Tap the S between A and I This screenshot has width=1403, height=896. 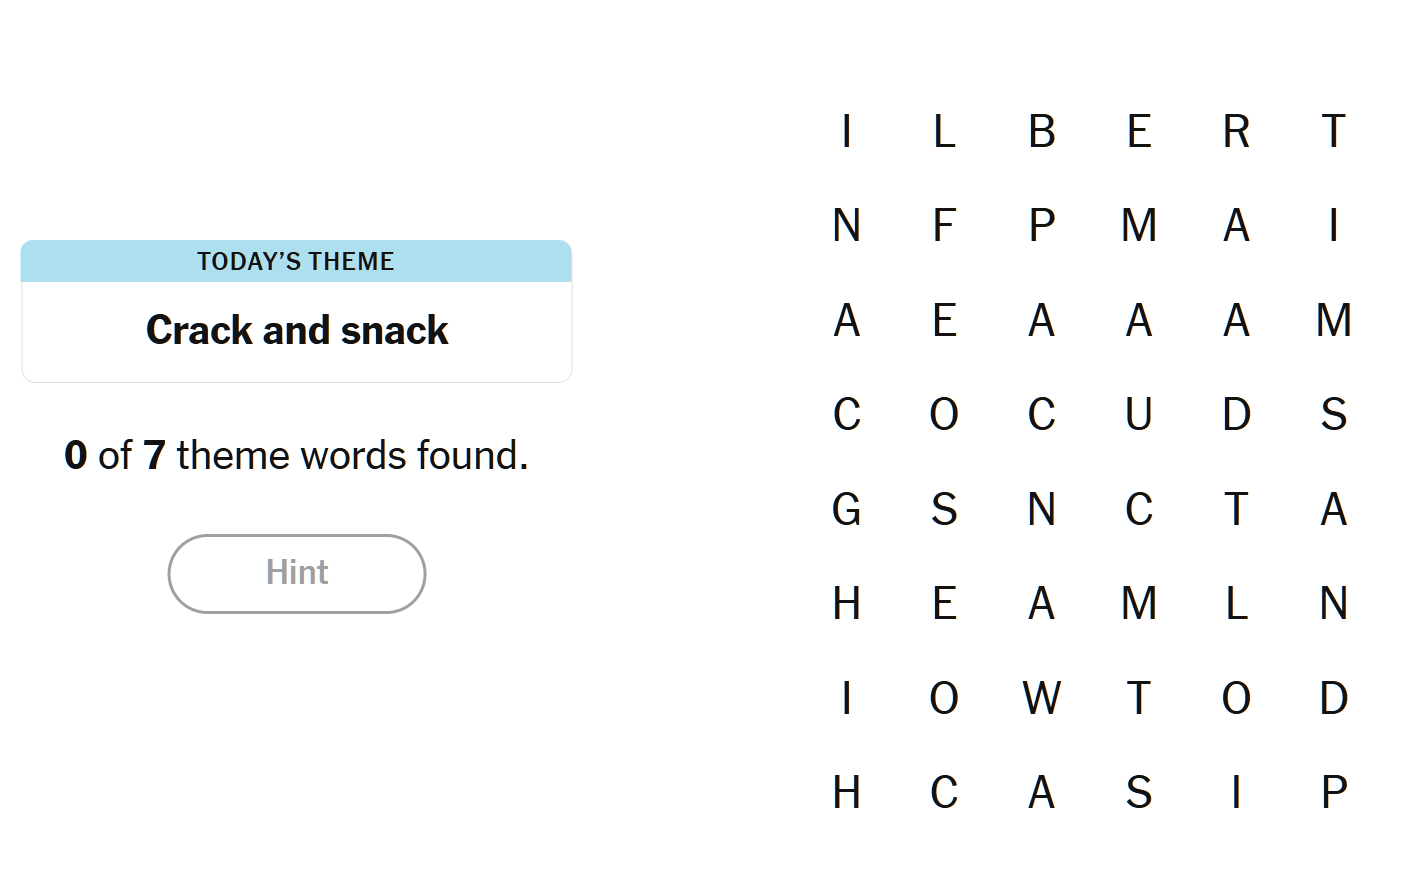(1139, 792)
